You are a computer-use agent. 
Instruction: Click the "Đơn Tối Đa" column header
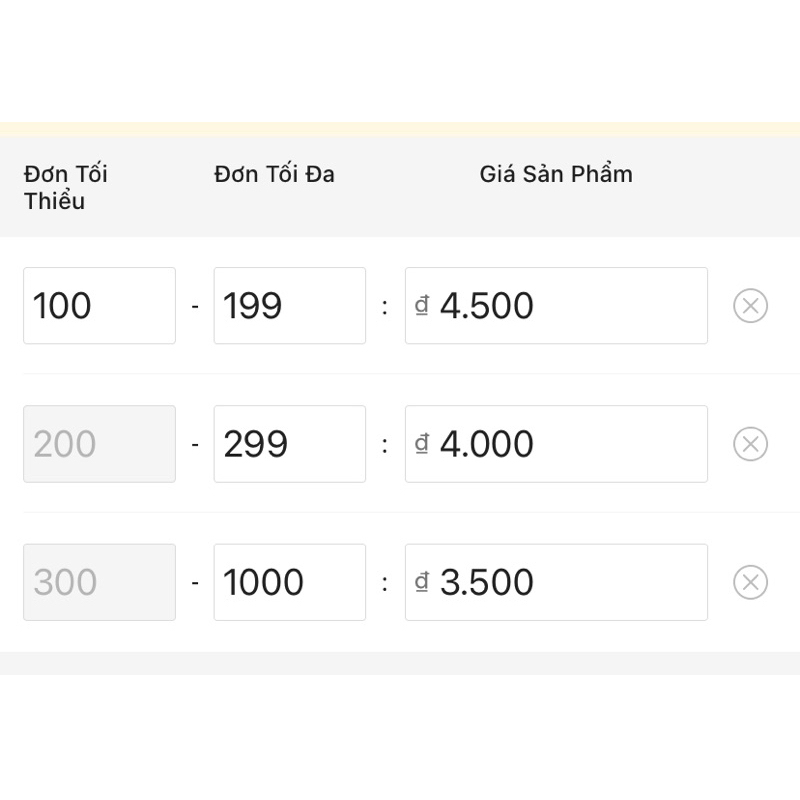(x=274, y=174)
